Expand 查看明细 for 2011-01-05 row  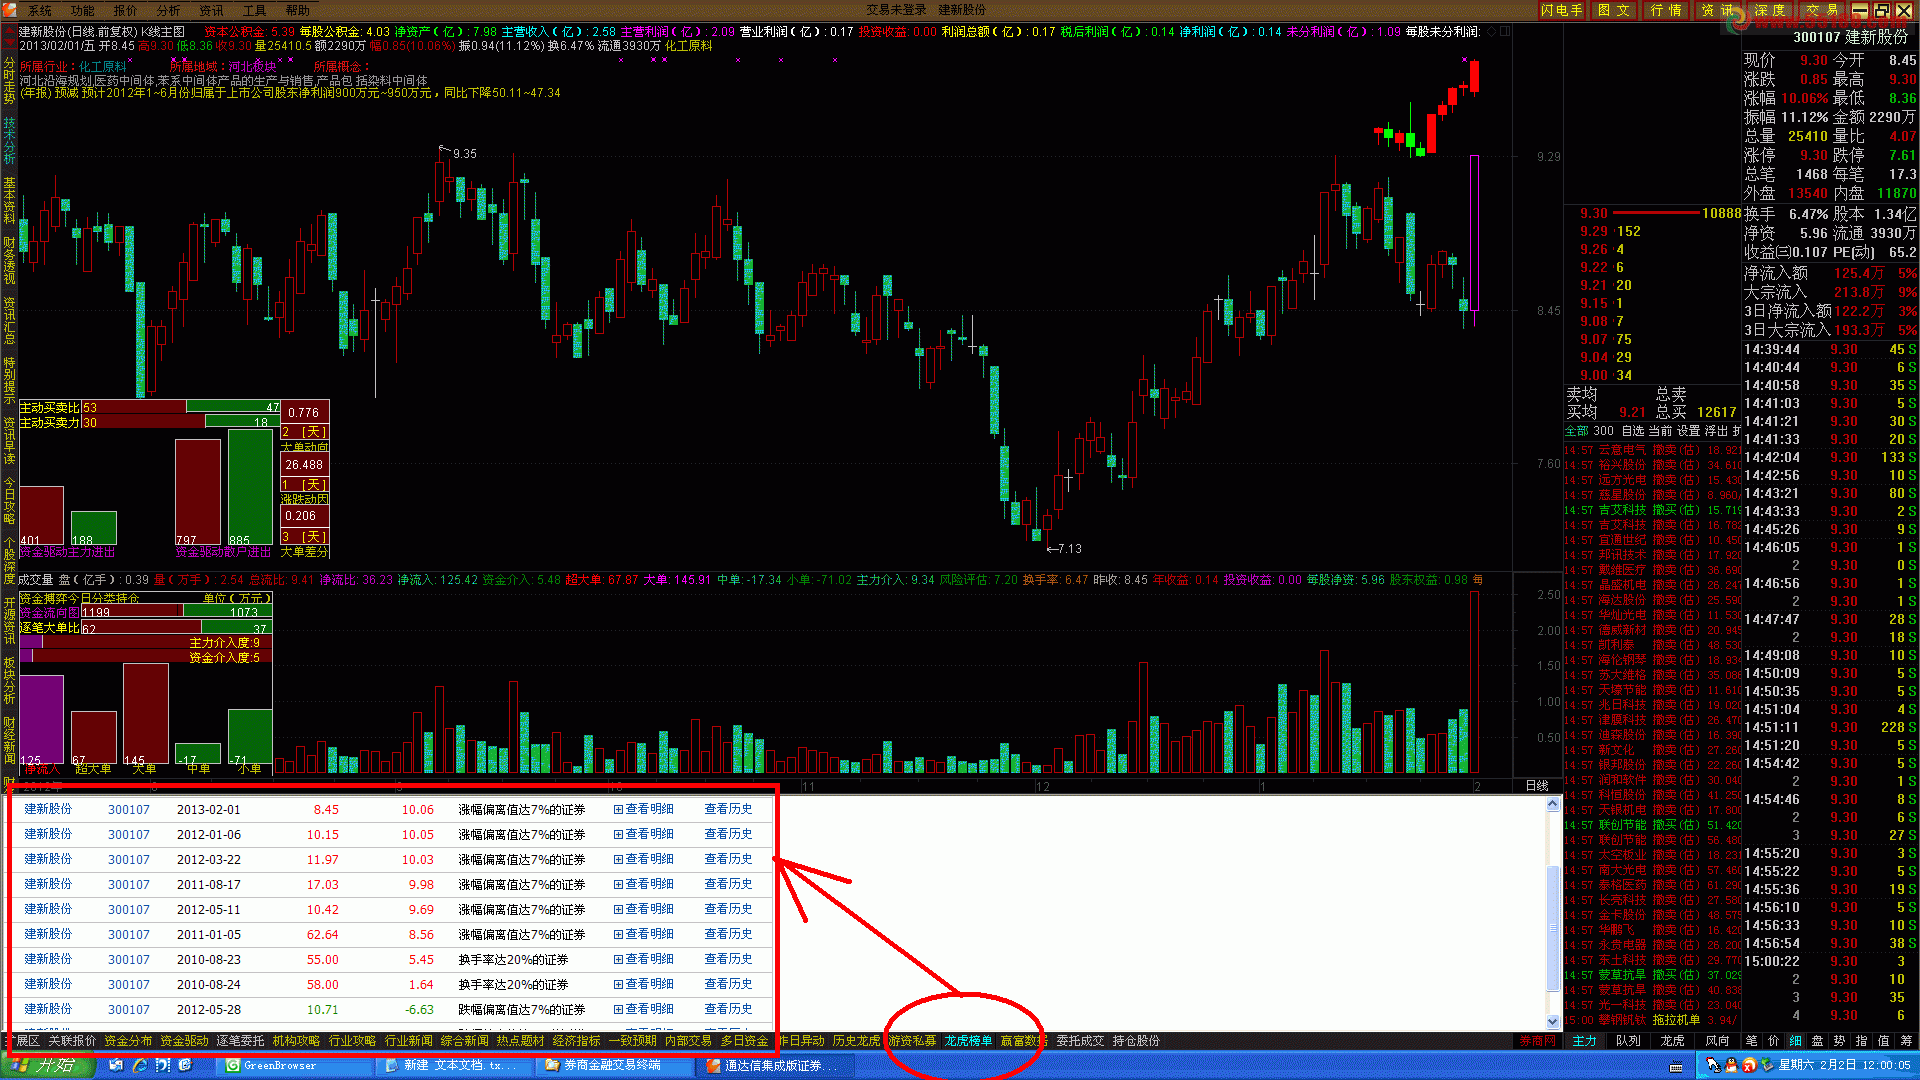coord(644,934)
